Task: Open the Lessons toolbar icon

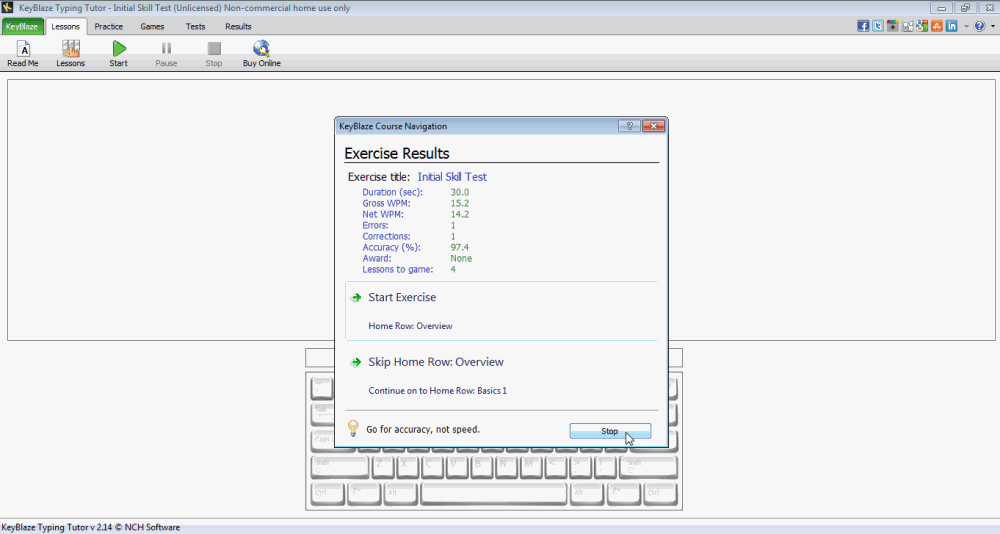Action: coord(70,54)
